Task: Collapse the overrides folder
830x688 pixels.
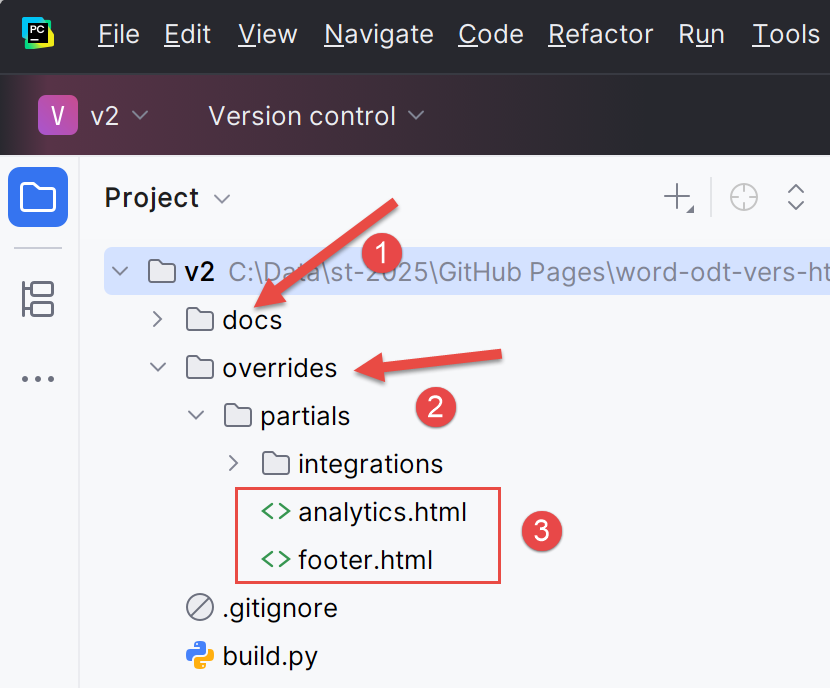Action: 157,368
